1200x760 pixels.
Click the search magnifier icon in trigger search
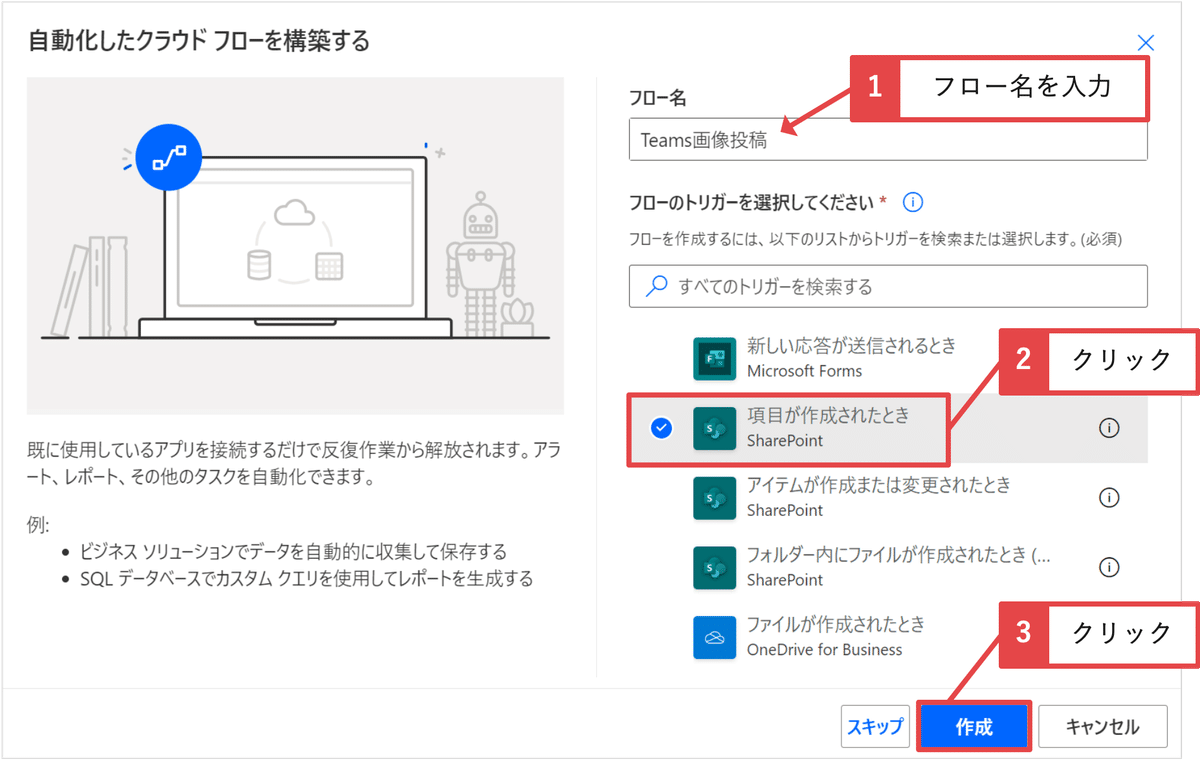click(656, 287)
